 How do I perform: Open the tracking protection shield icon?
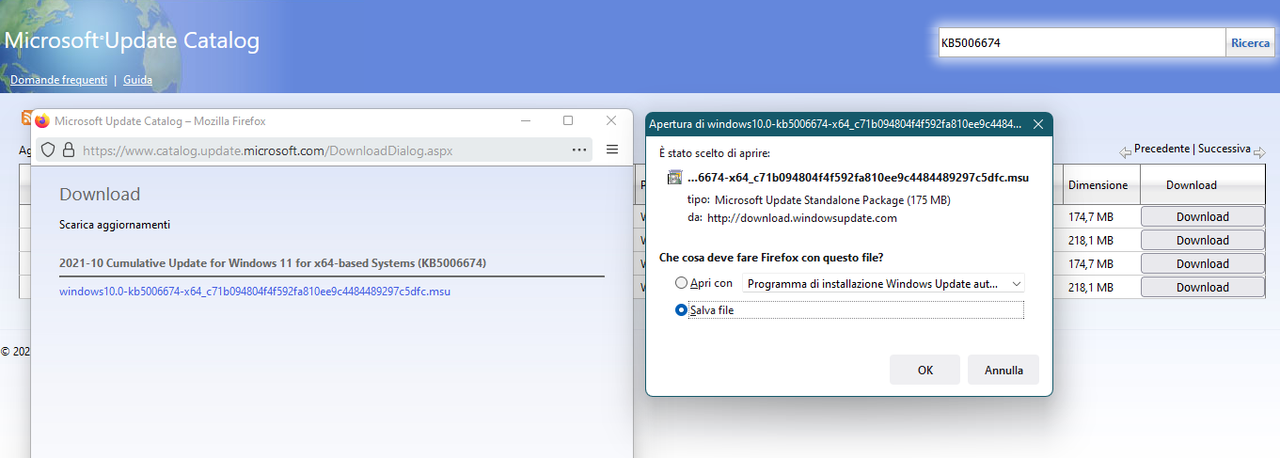48,150
